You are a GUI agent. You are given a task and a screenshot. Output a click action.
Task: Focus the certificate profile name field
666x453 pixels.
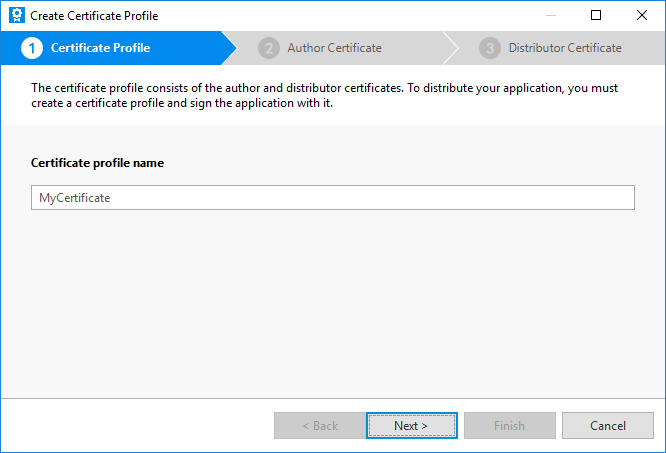coord(332,198)
